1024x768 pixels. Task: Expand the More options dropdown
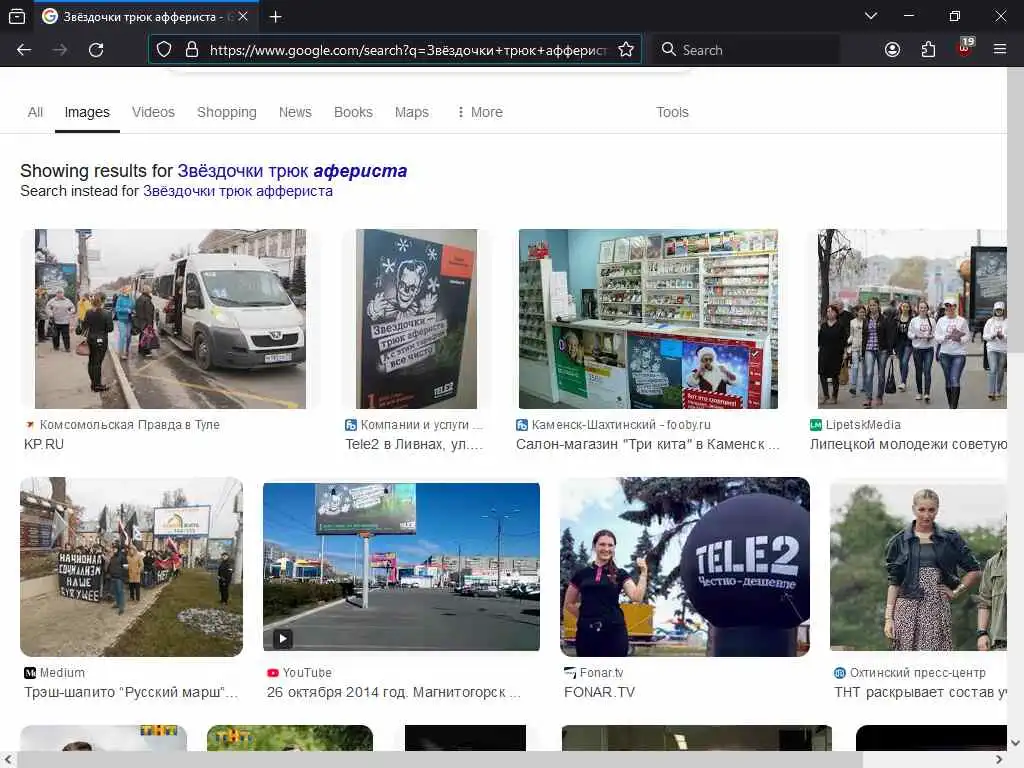(480, 112)
